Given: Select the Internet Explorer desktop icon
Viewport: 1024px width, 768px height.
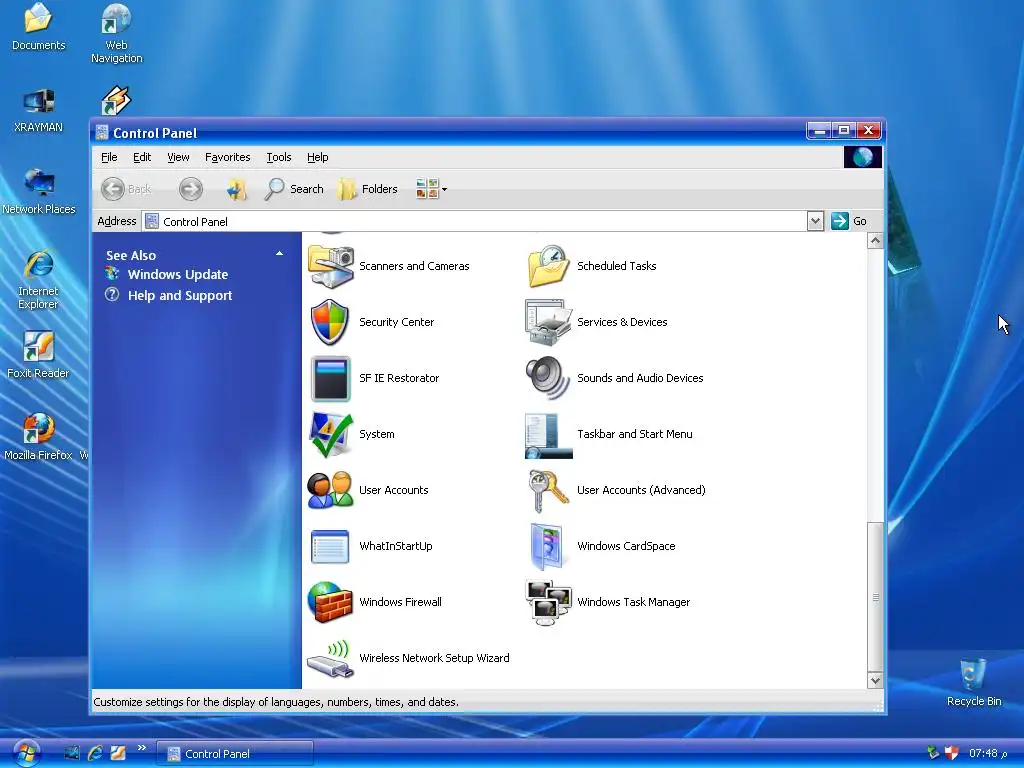Looking at the screenshot, I should 39,280.
